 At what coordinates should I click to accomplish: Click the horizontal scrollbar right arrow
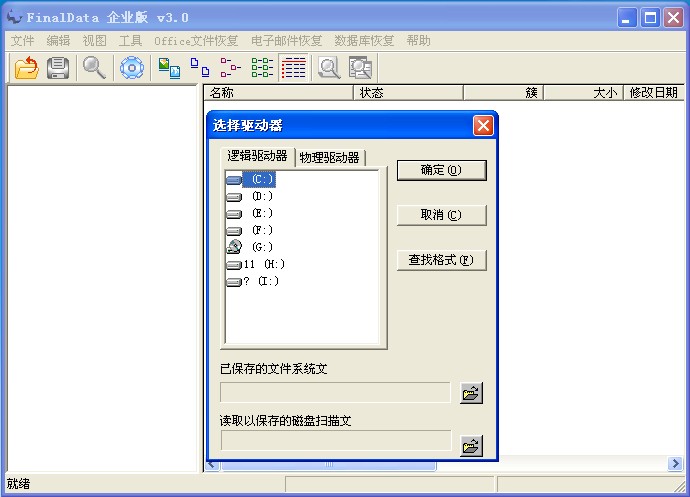pos(675,463)
